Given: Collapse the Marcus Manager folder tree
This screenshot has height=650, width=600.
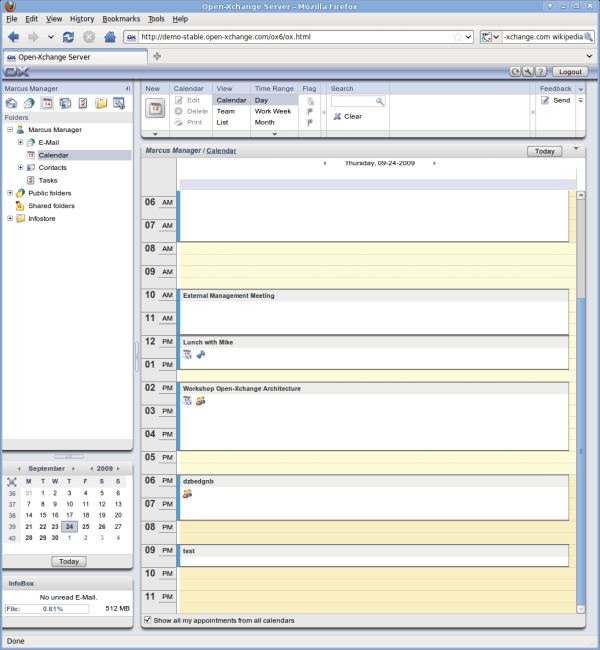Looking at the screenshot, I should tap(10, 130).
